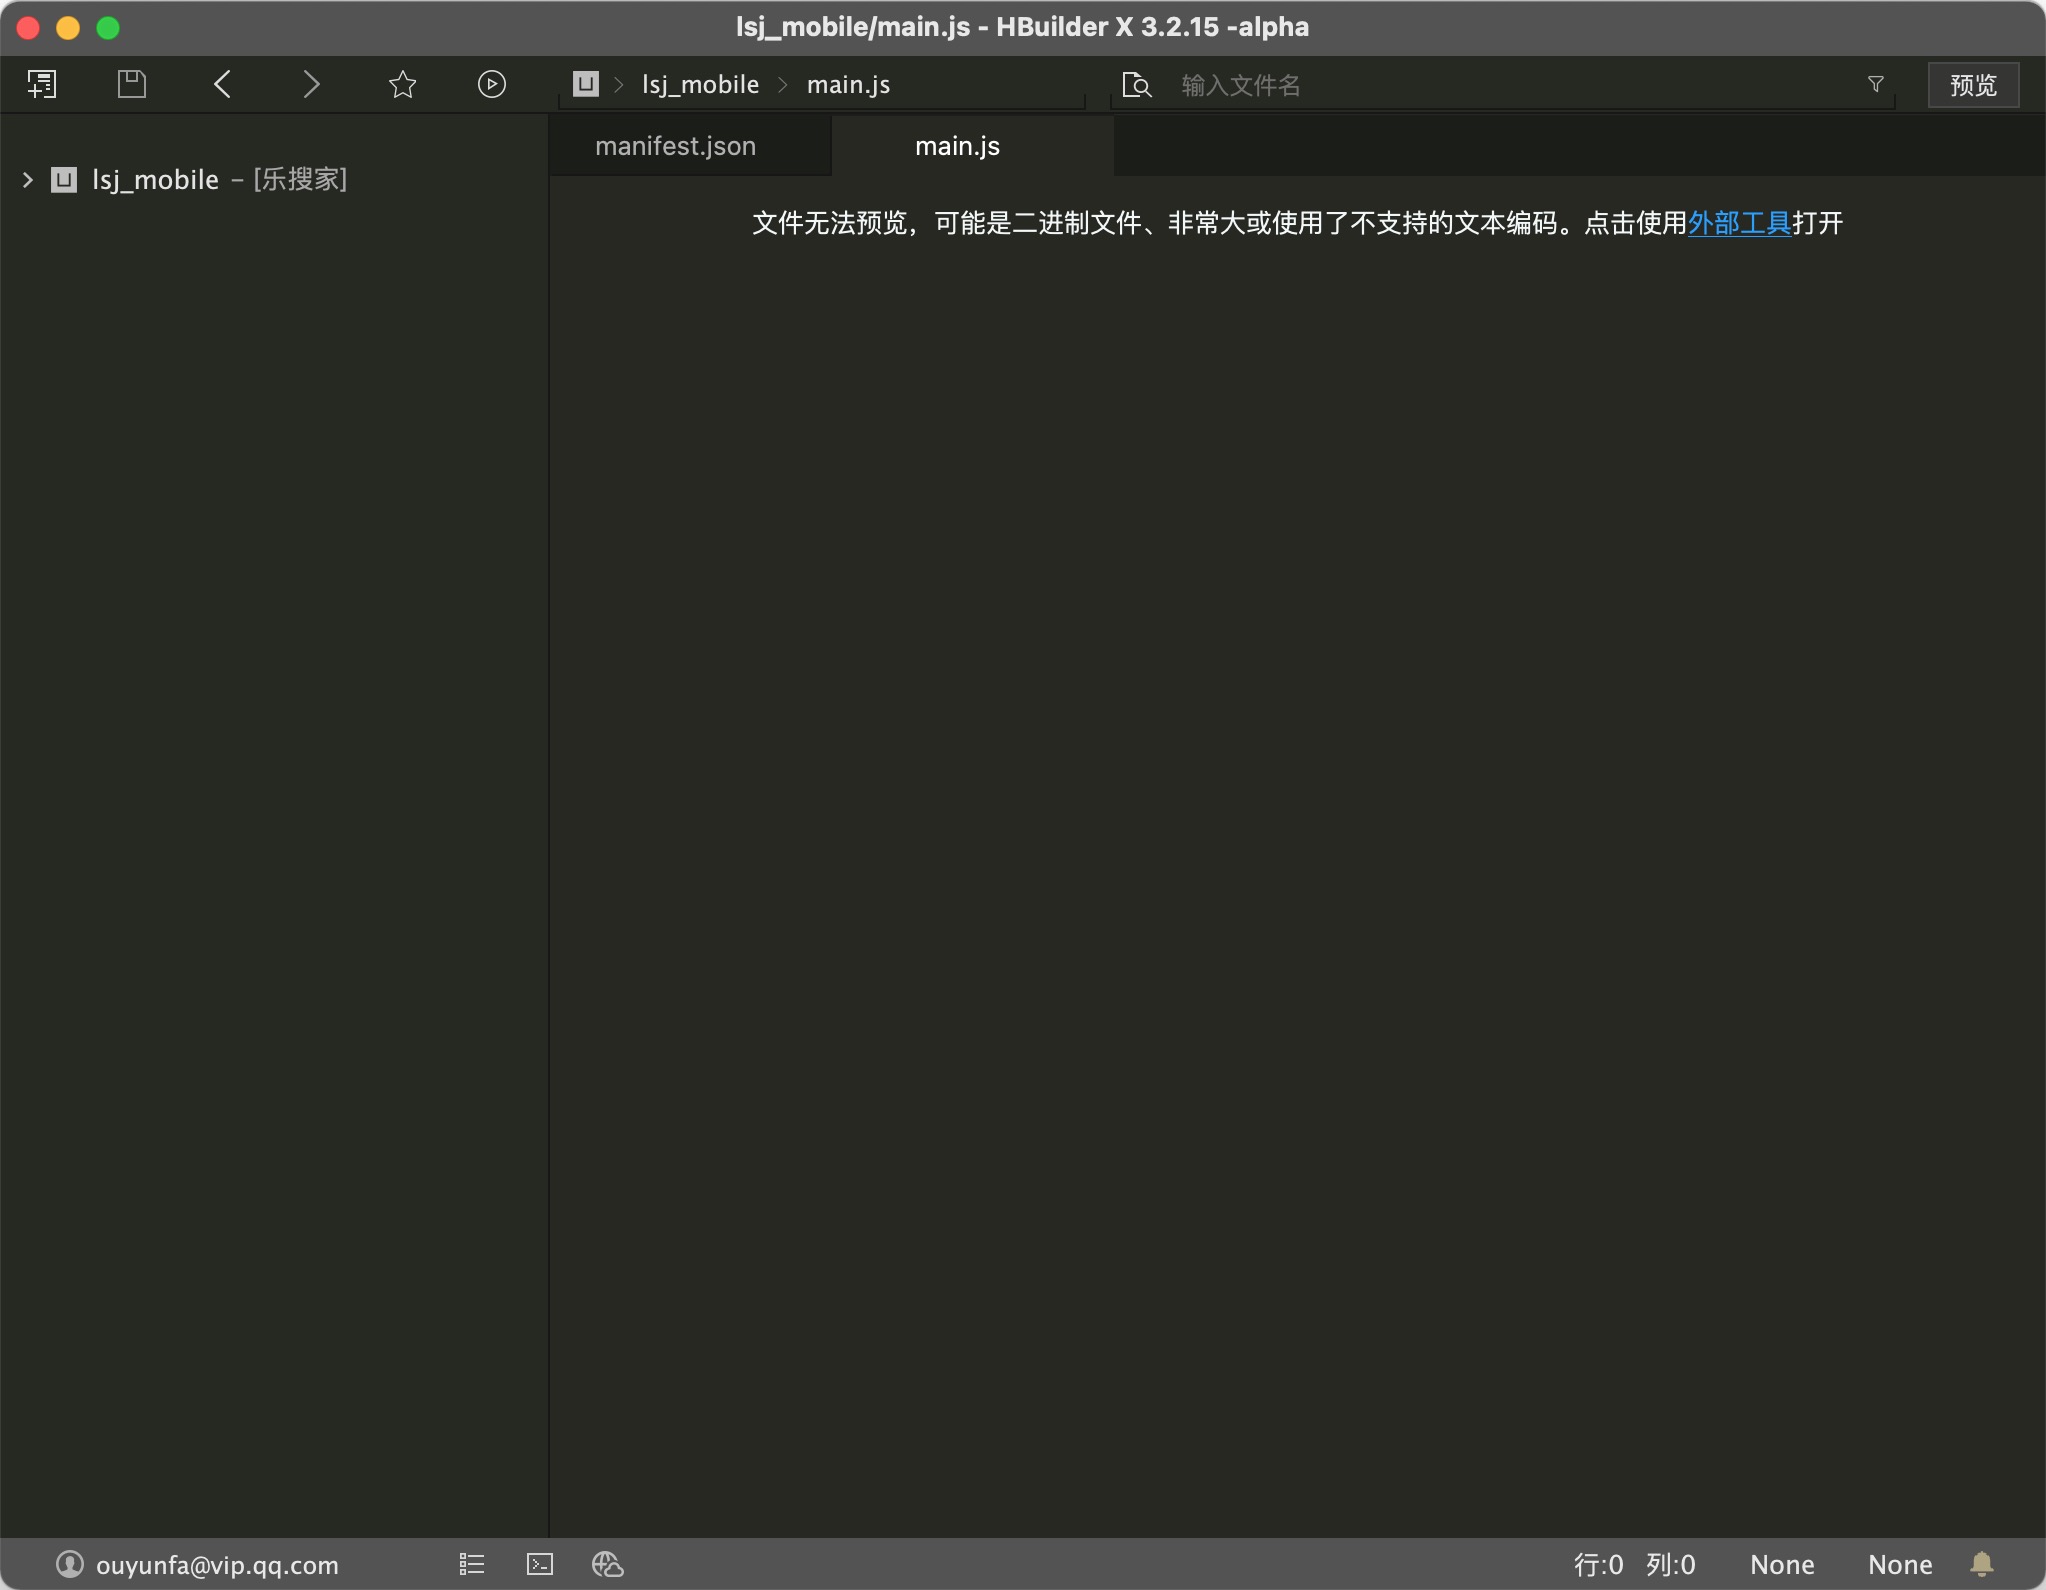
Task: Click the 预览 preview button
Action: pos(1973,85)
